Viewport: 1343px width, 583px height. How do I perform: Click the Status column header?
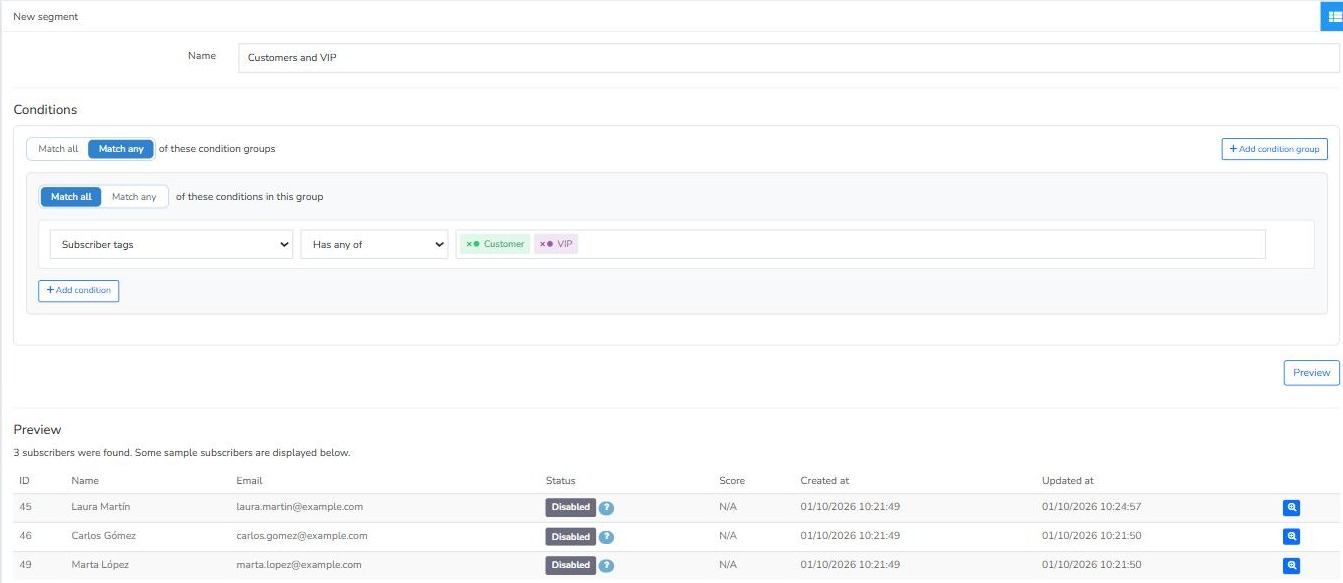[561, 481]
